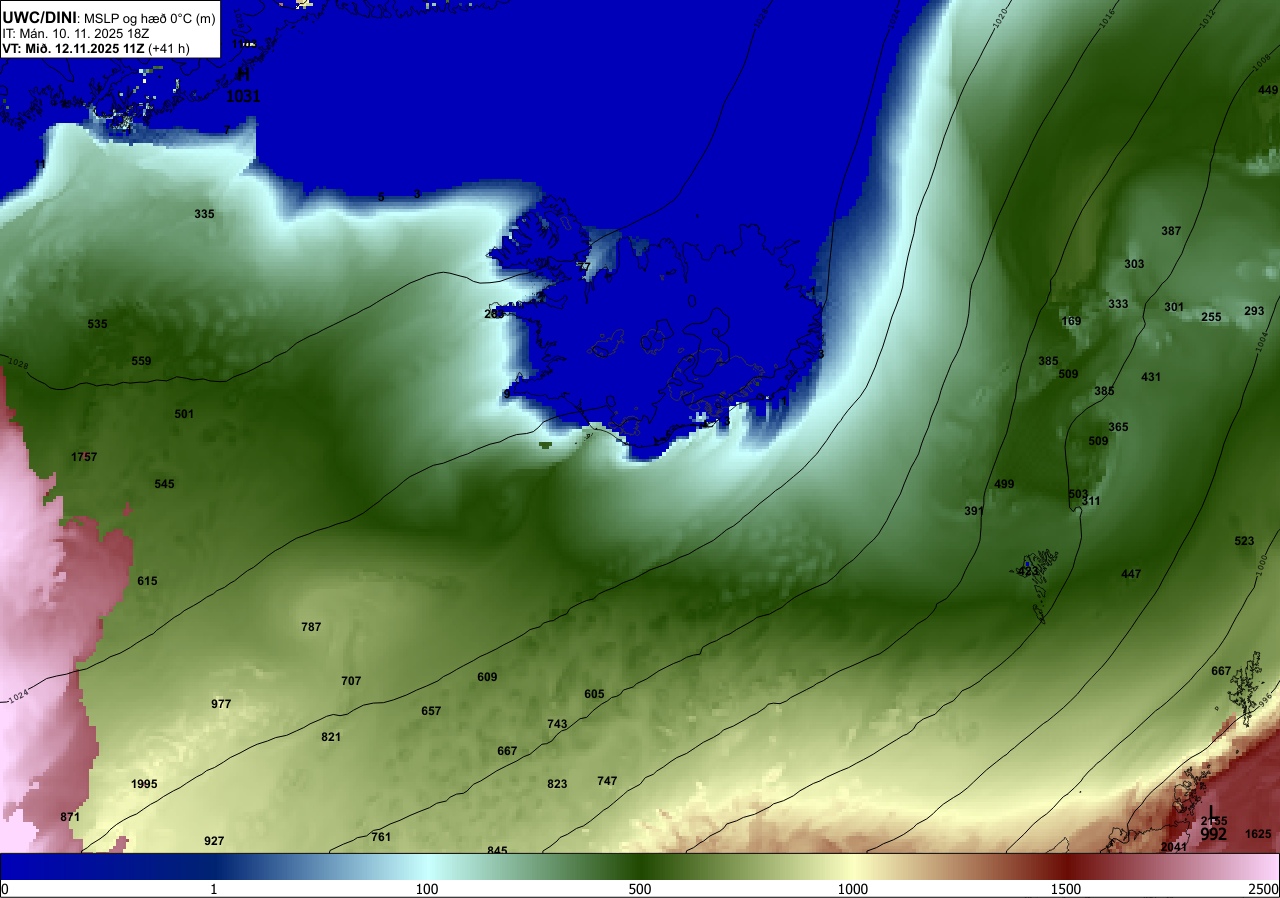
Task: Click the UWC/DINI title text
Action: coord(39,16)
